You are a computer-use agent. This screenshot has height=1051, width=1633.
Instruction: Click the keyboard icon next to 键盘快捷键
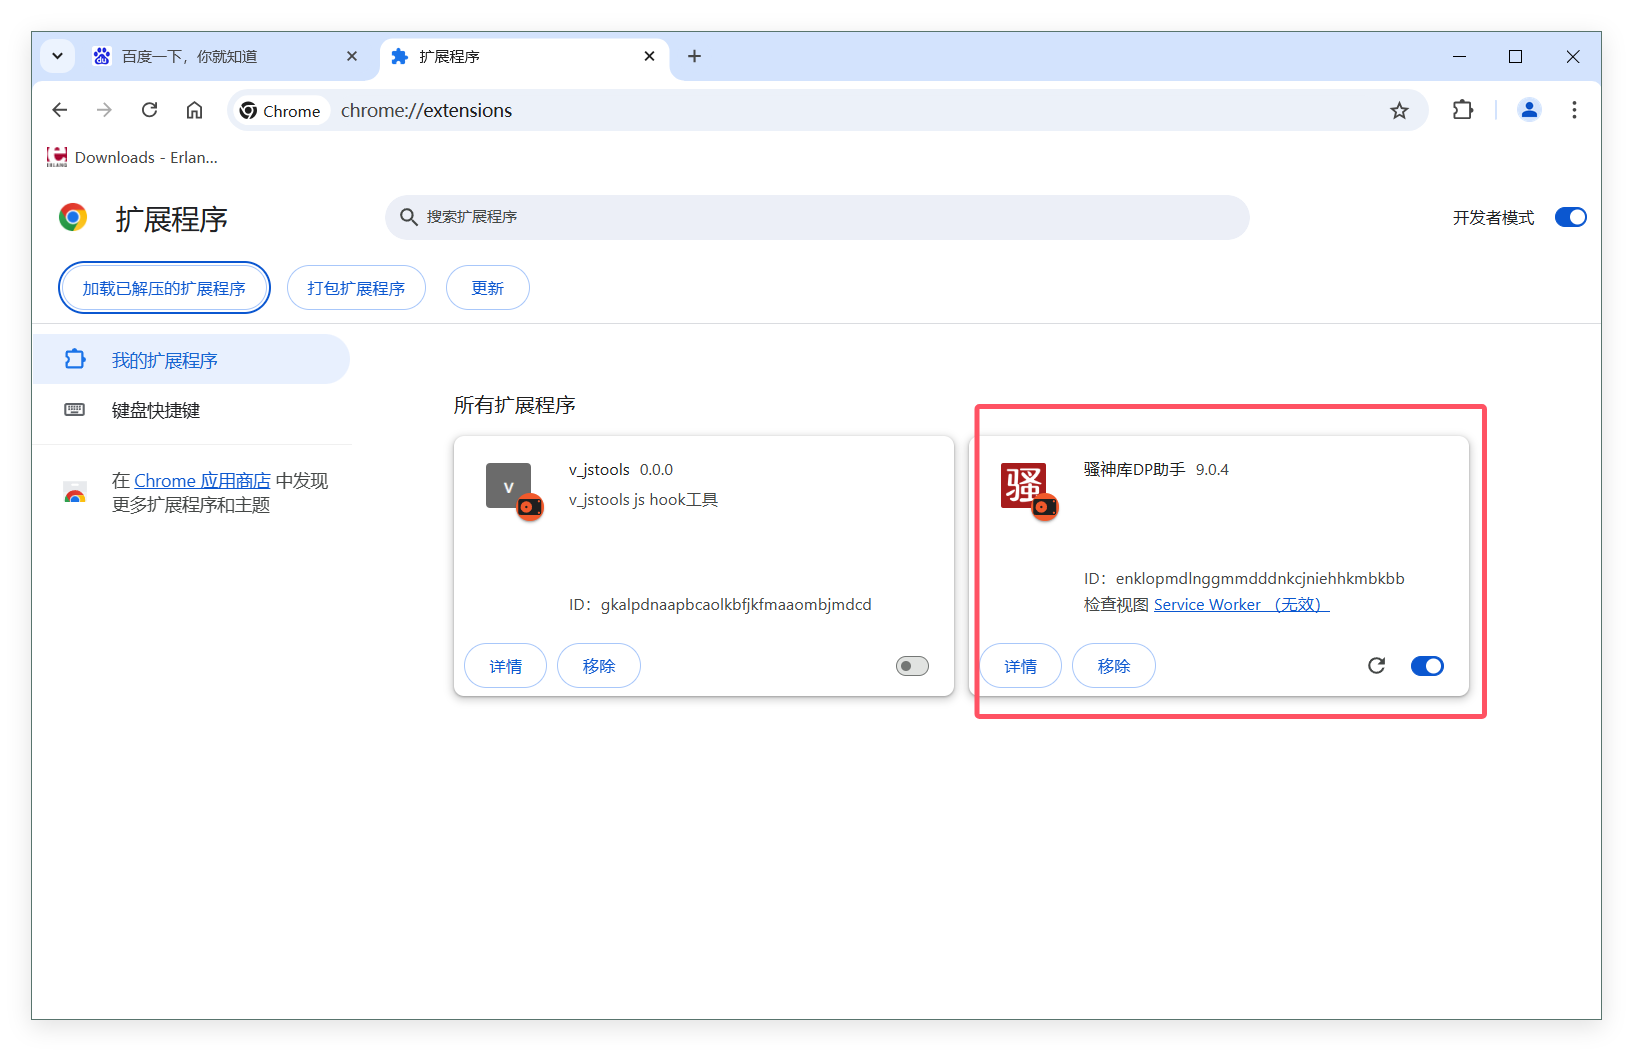74,410
